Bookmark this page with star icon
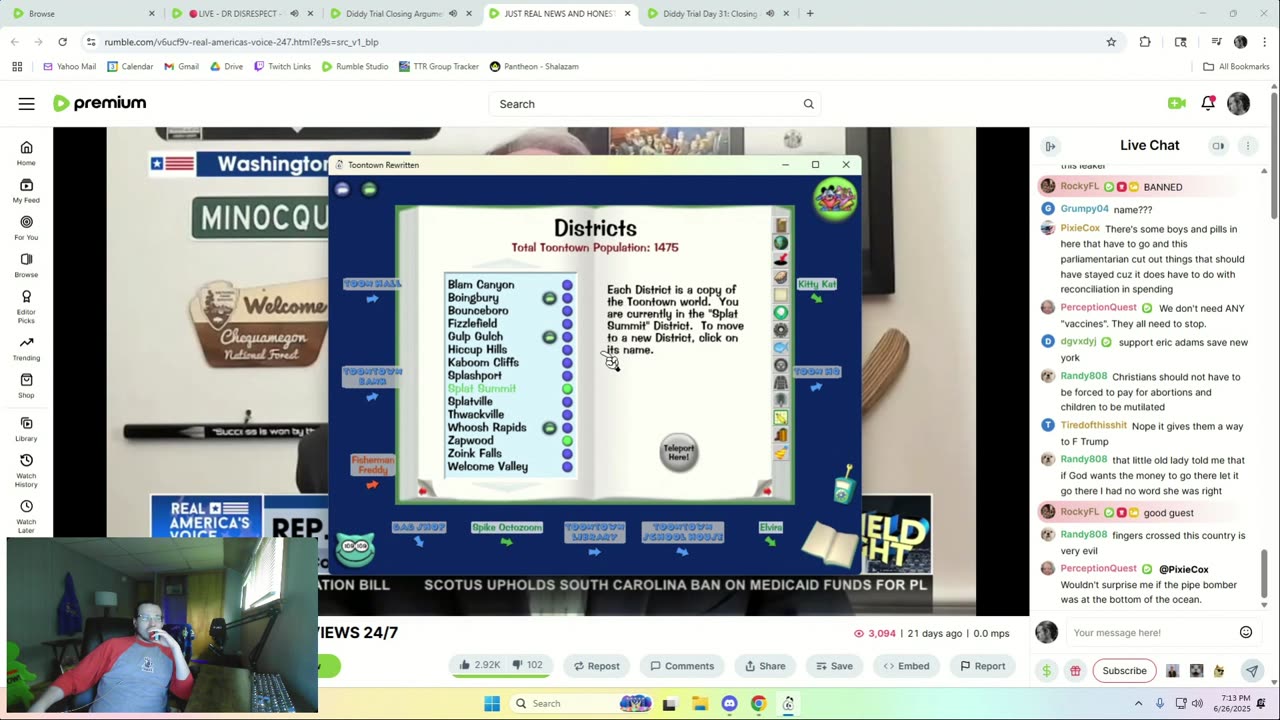Screen dimensions: 1280x720 (1111, 42)
